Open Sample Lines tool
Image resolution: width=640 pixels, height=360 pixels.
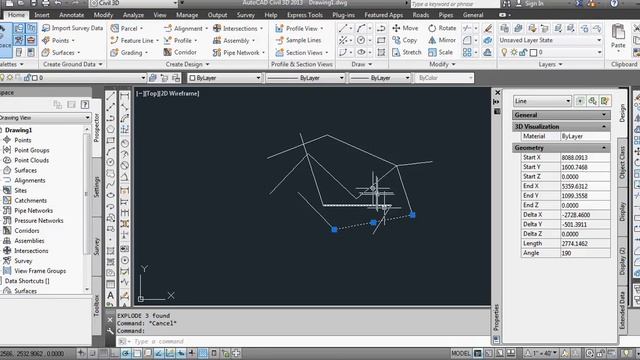pos(298,40)
